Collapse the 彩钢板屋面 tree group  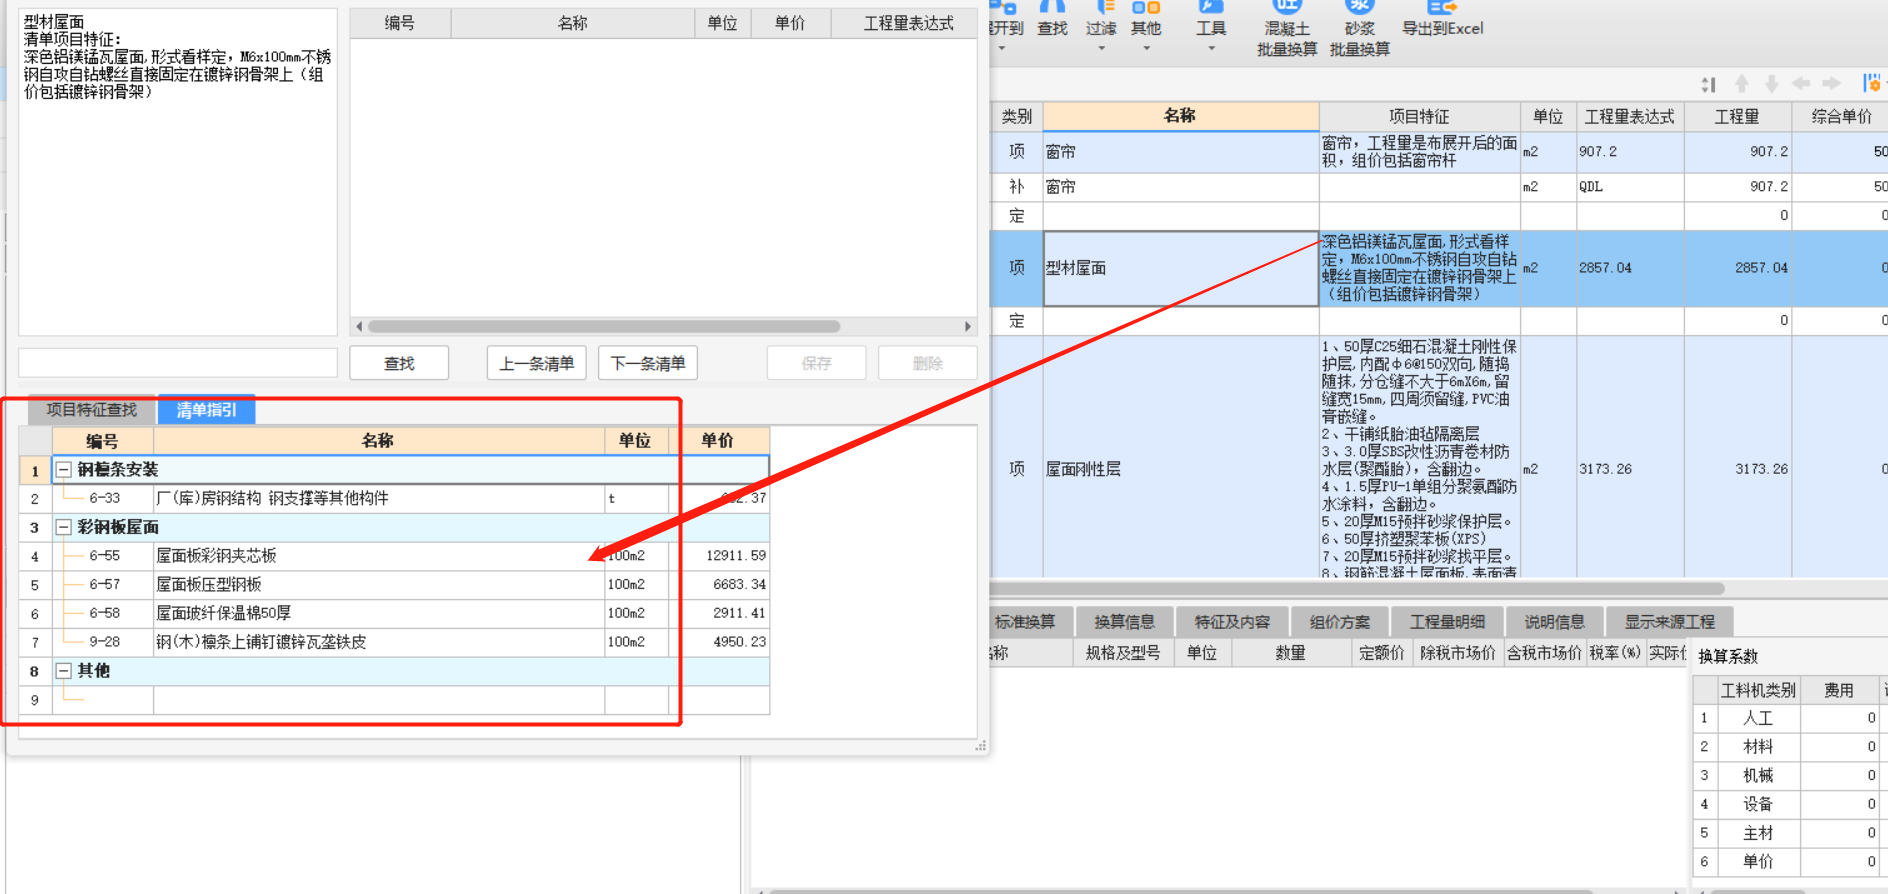(x=63, y=527)
